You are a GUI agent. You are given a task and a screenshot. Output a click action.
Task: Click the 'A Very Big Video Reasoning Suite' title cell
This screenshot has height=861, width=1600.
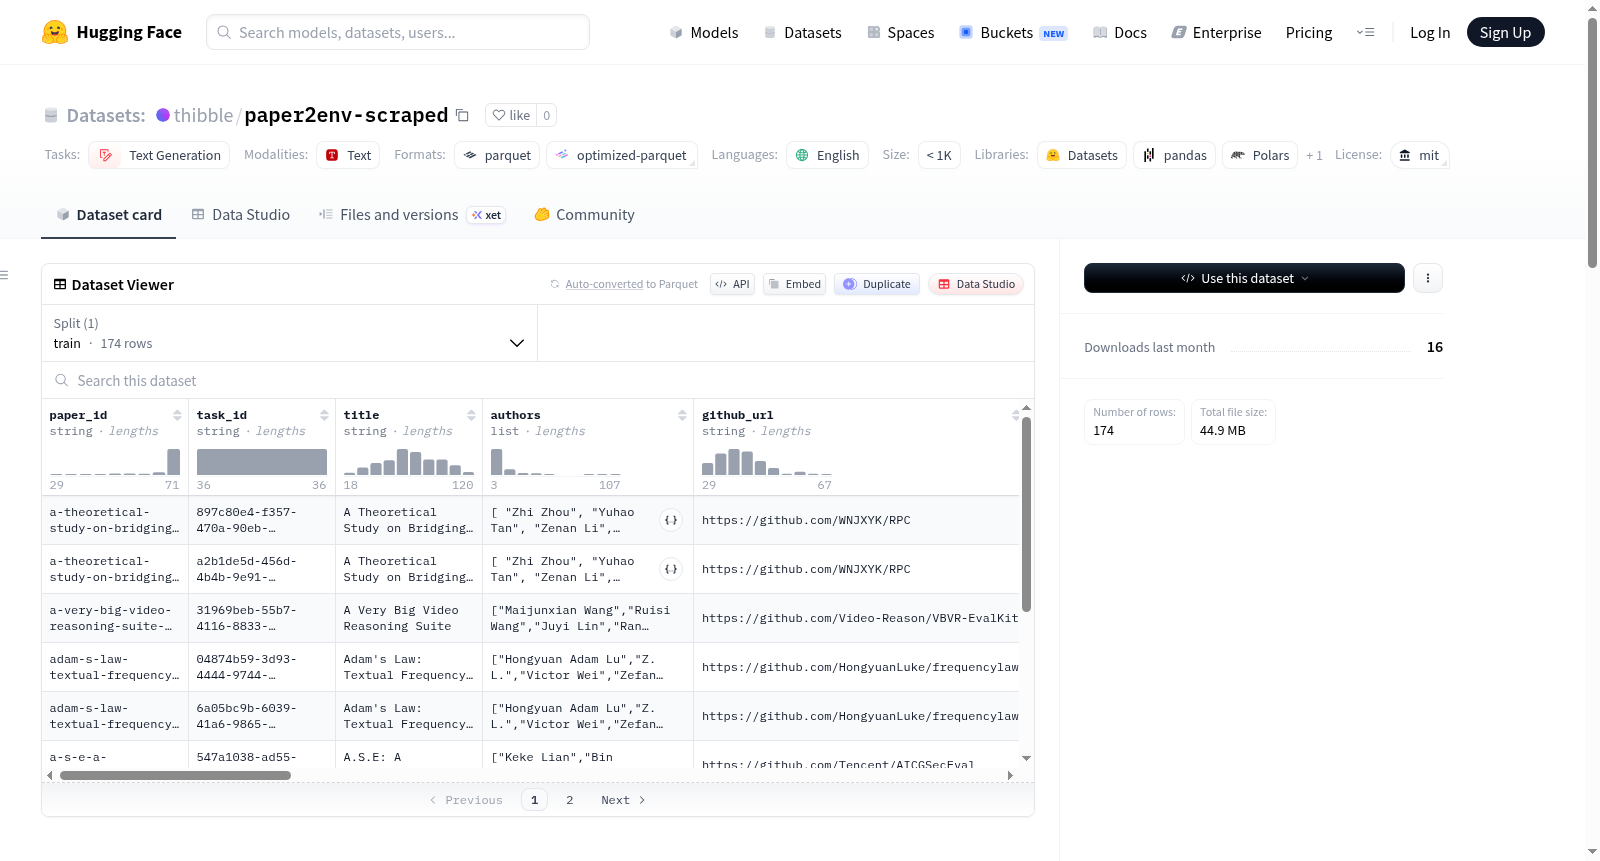tap(408, 618)
